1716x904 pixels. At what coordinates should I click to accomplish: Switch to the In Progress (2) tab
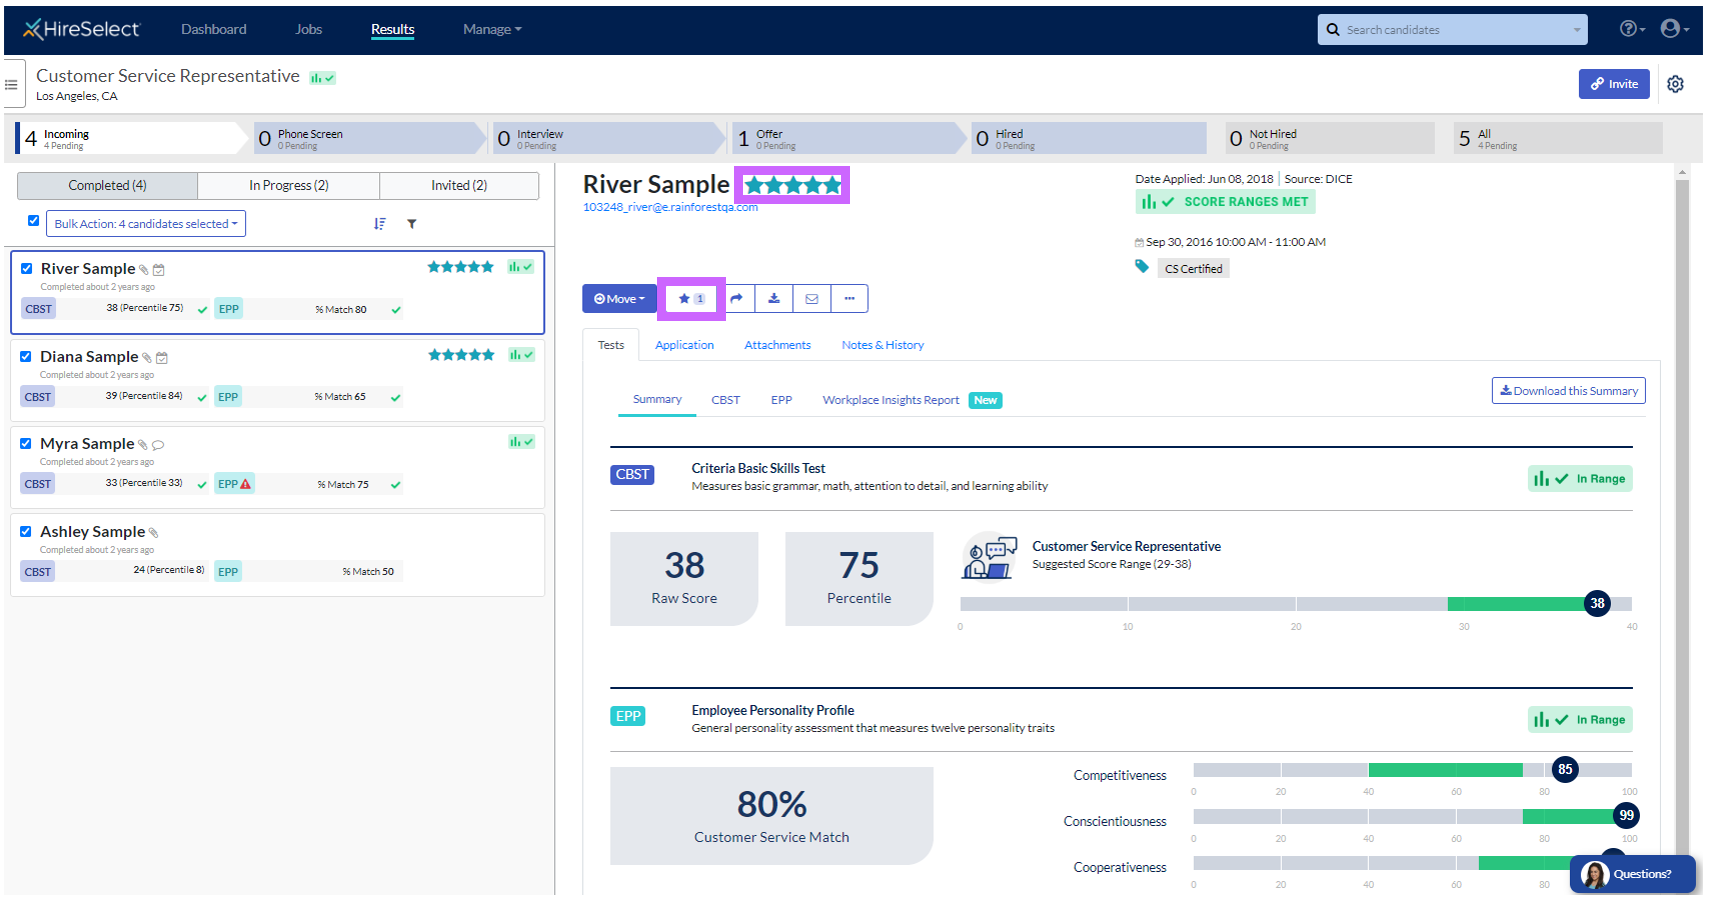click(289, 186)
